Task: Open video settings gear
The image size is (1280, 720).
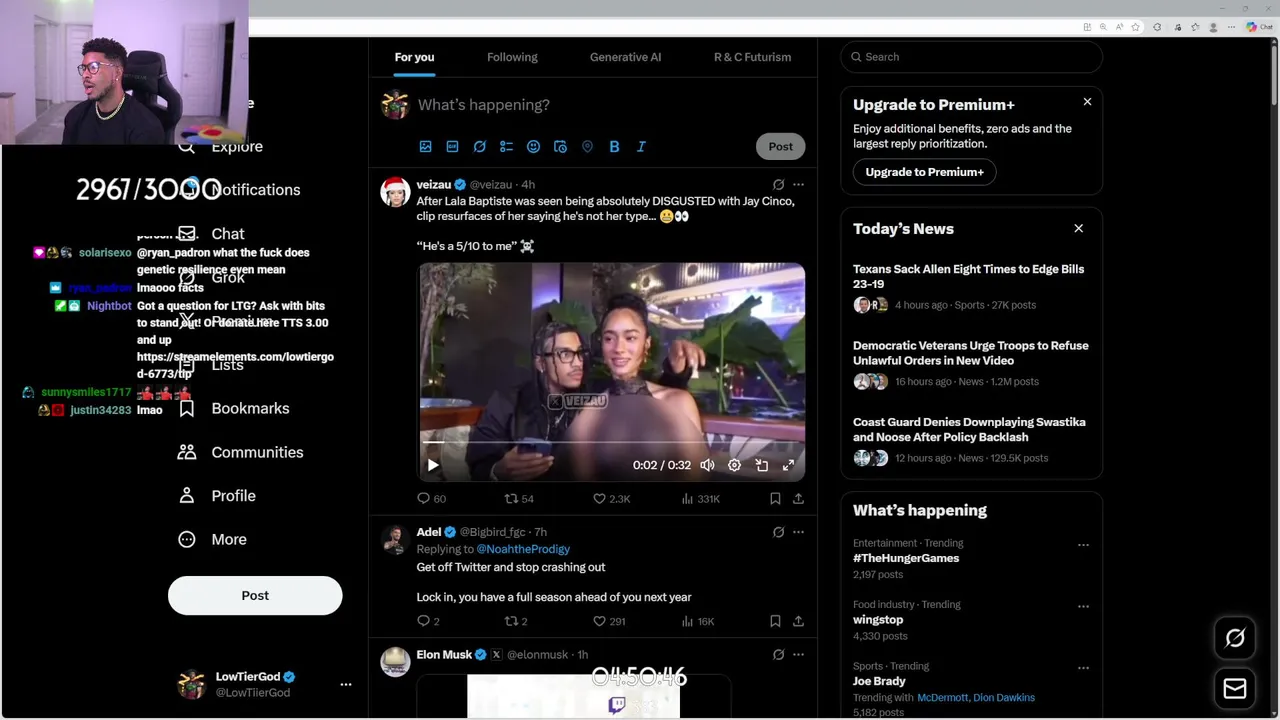Action: click(734, 465)
